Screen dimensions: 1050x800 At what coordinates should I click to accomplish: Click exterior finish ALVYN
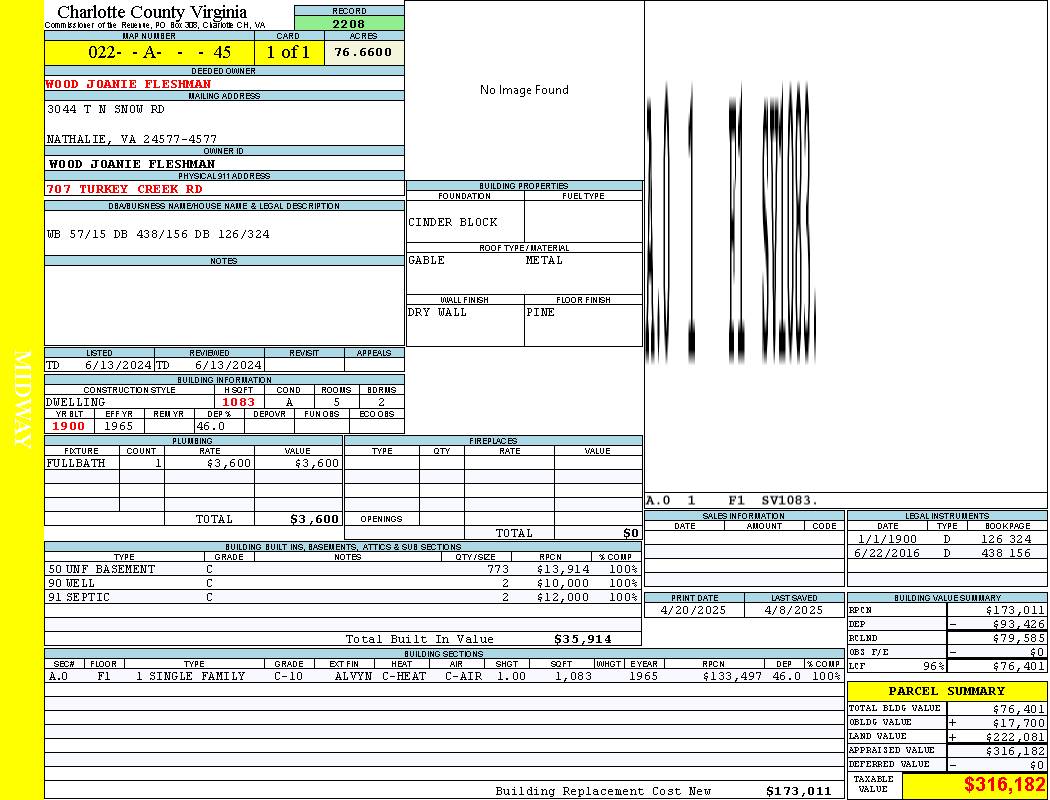(354, 676)
